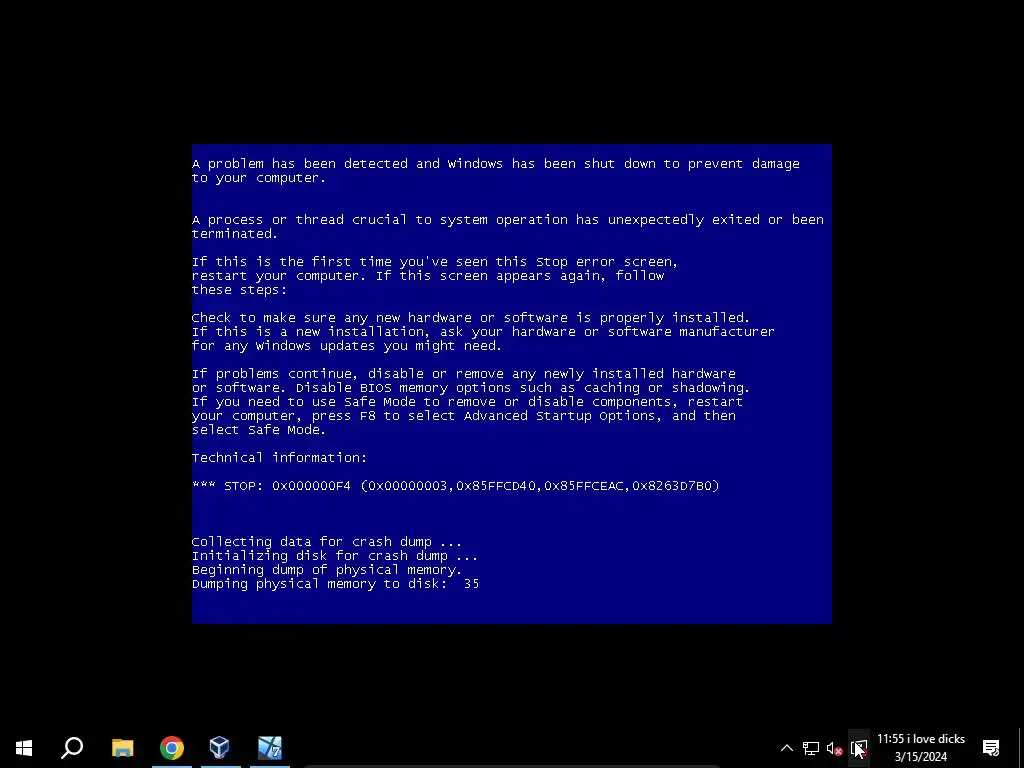Screen dimensions: 1024x768
Task: Click 'select Safe Mode.' line
Action: [x=259, y=430]
